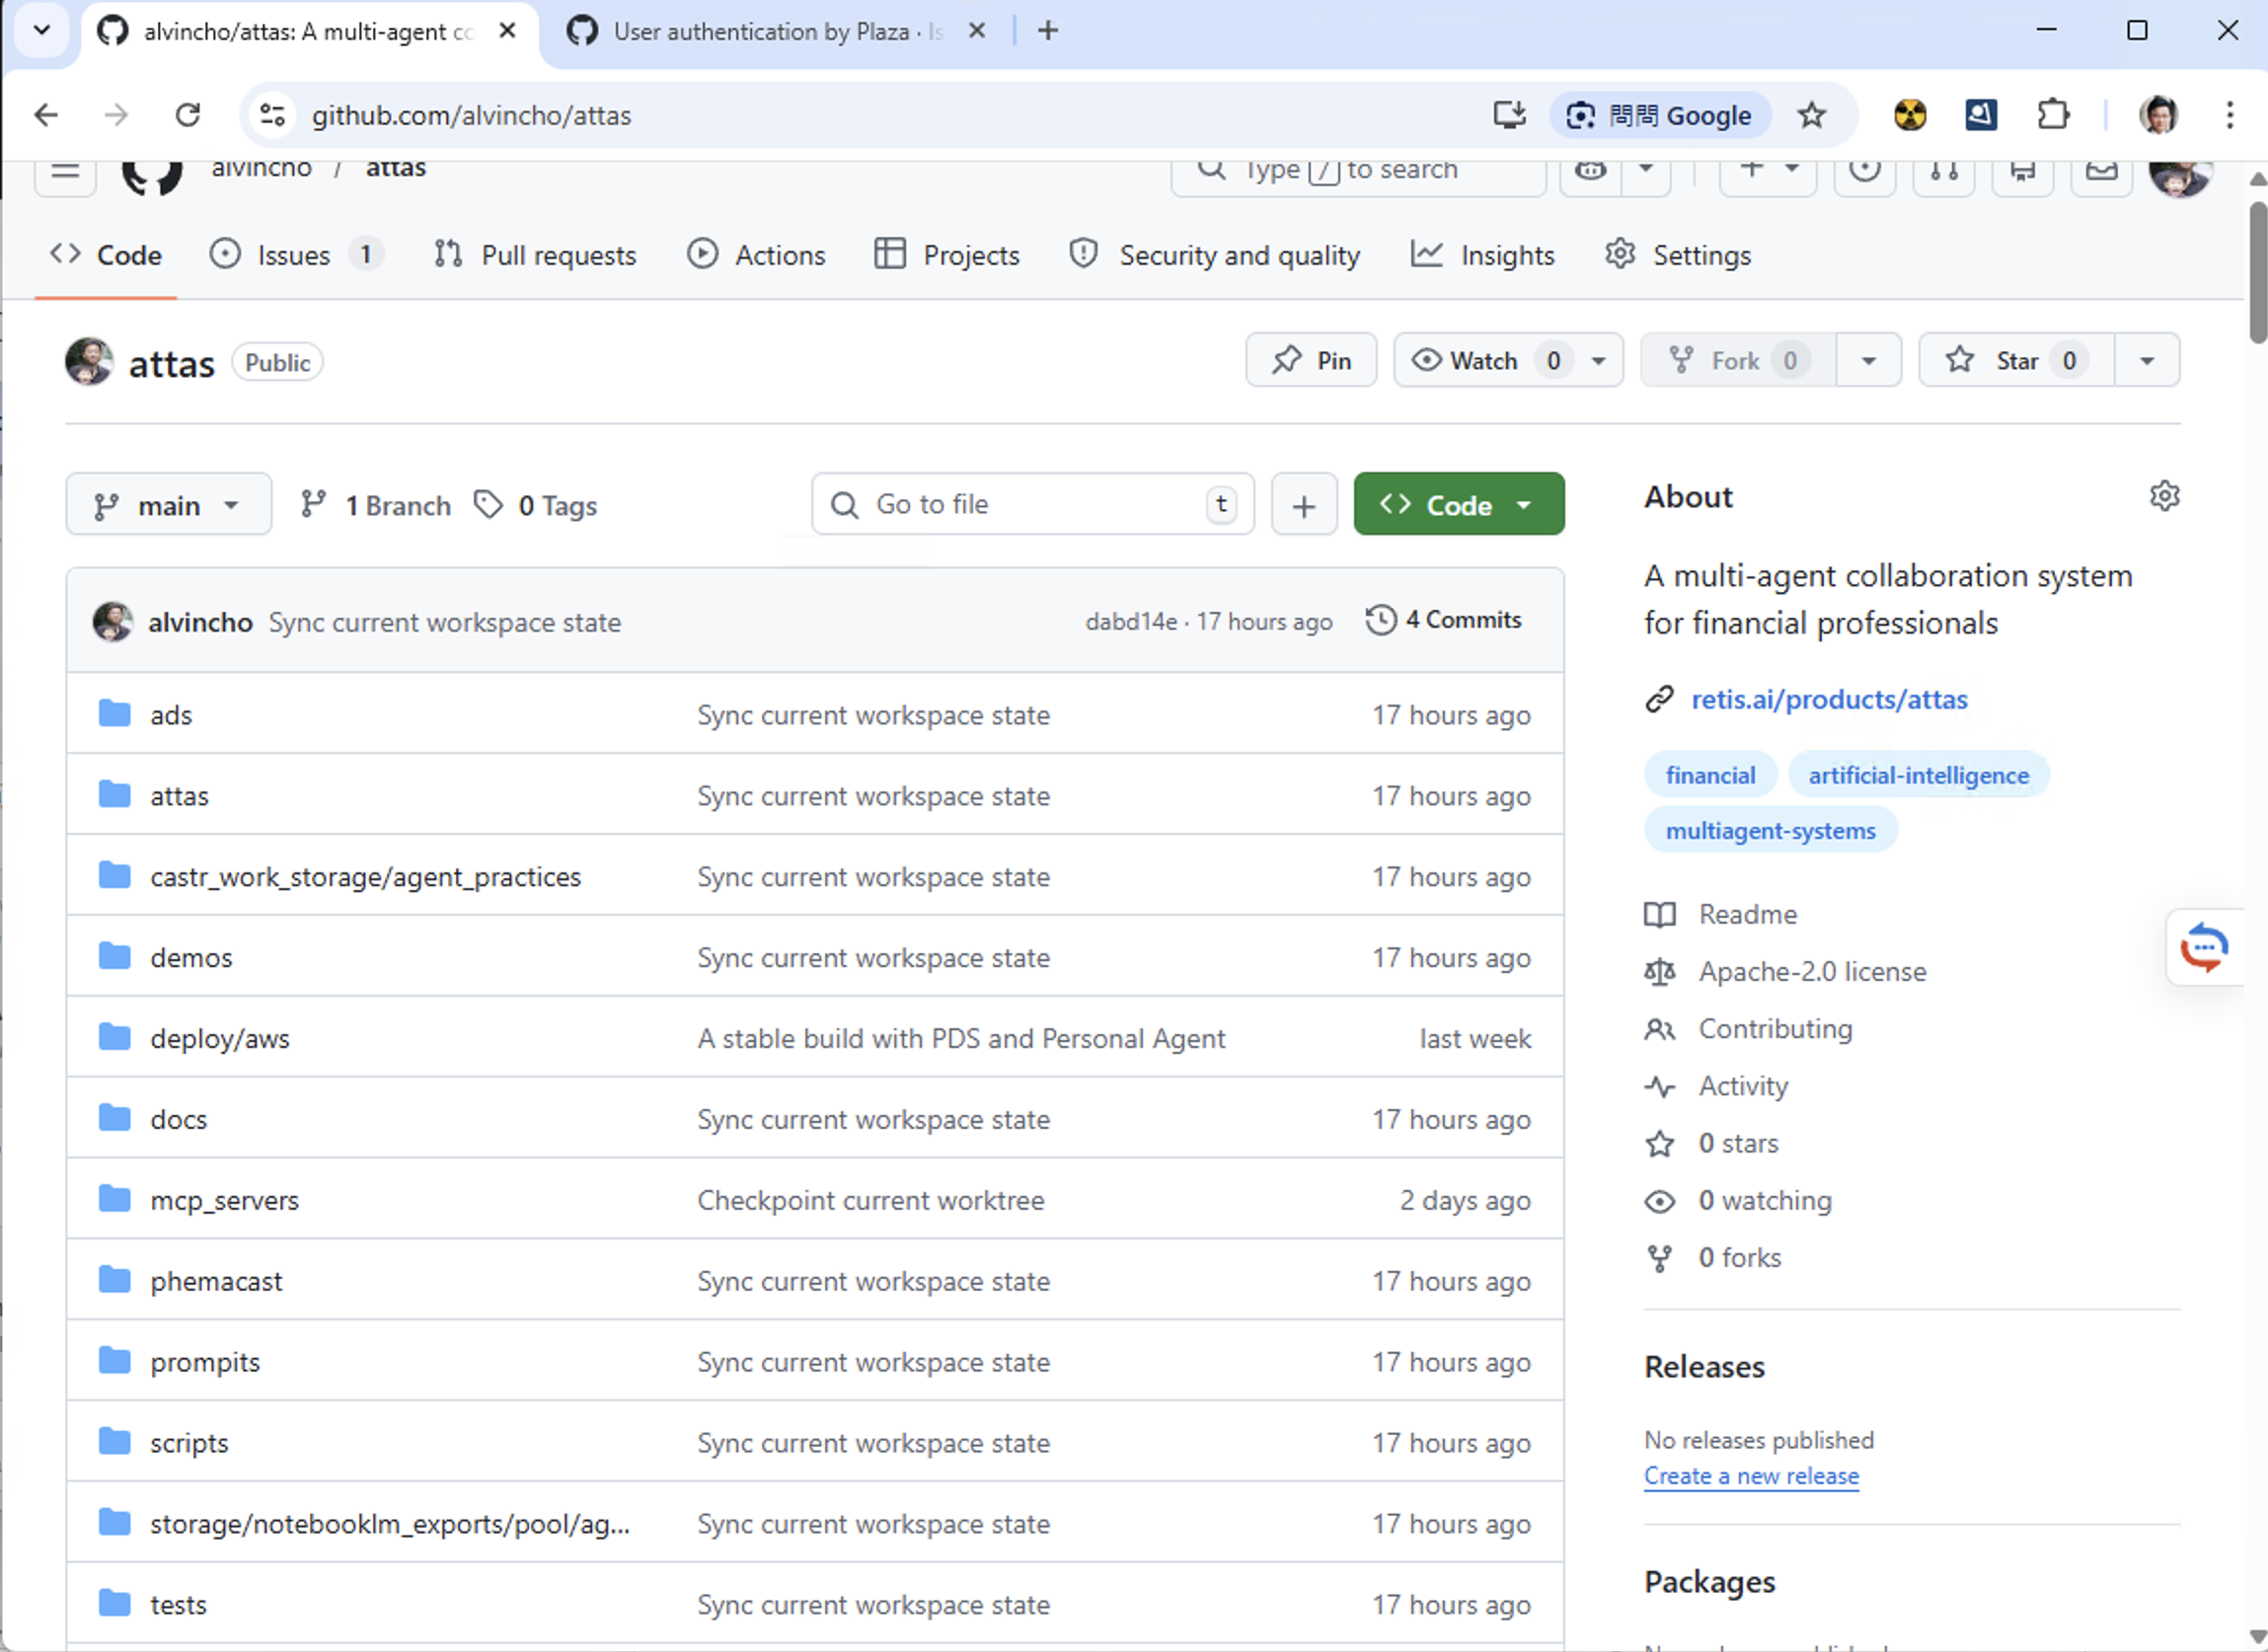2268x1652 pixels.
Task: Expand the green Code dropdown
Action: pos(1458,505)
